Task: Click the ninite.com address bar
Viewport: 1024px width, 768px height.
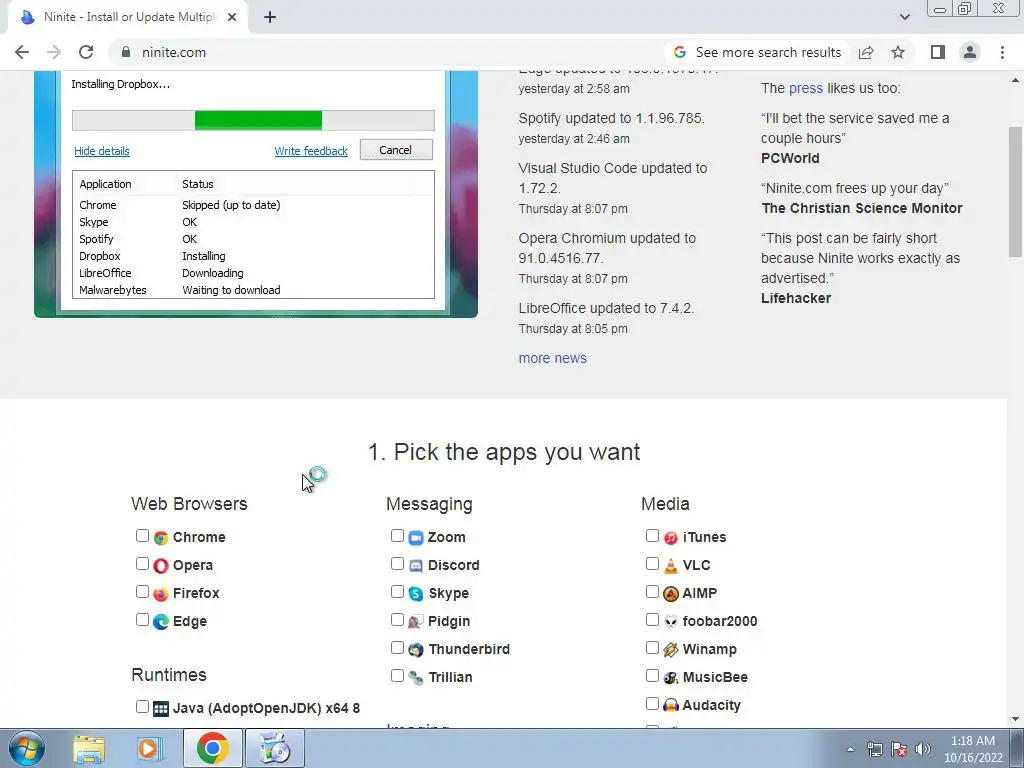Action: [385, 52]
